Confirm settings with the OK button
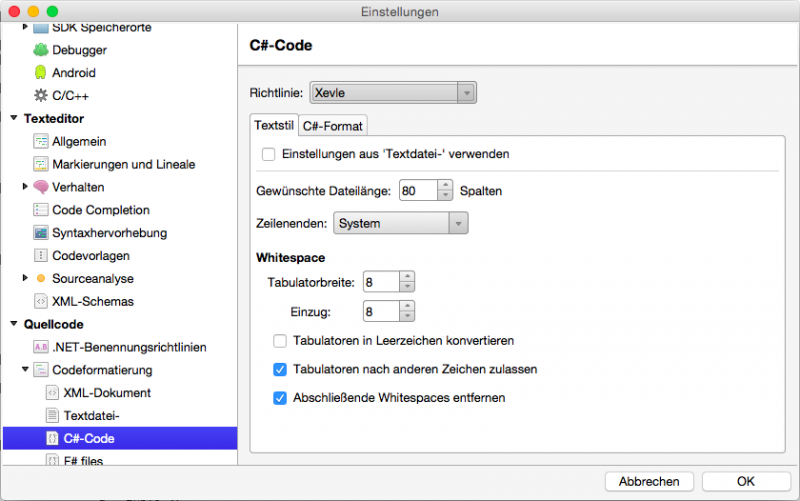The width and height of the screenshot is (800, 501). pyautogui.click(x=746, y=481)
